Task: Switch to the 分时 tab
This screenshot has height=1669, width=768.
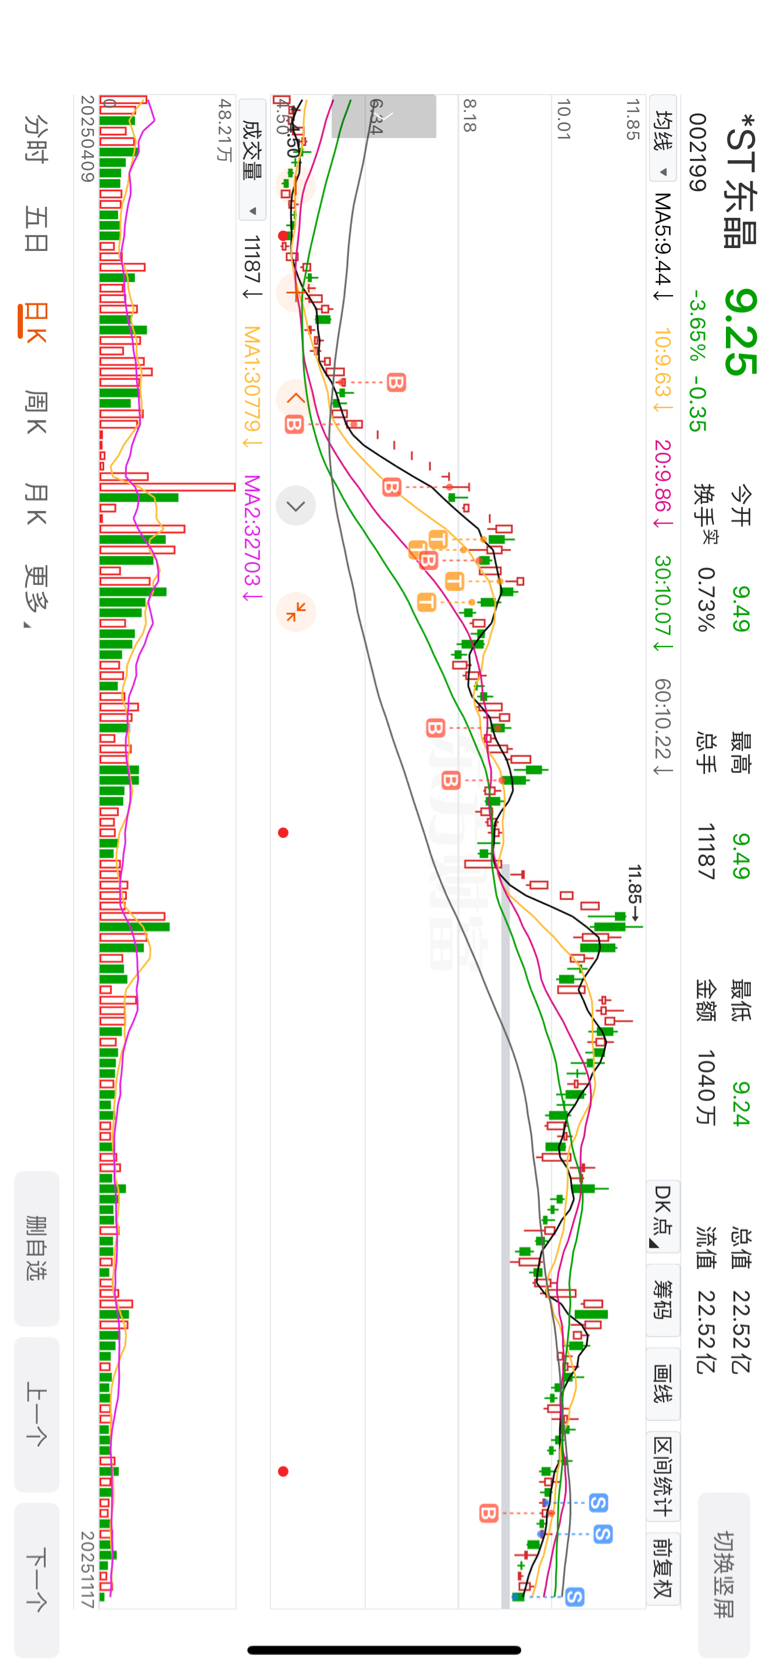Action: click(x=37, y=138)
